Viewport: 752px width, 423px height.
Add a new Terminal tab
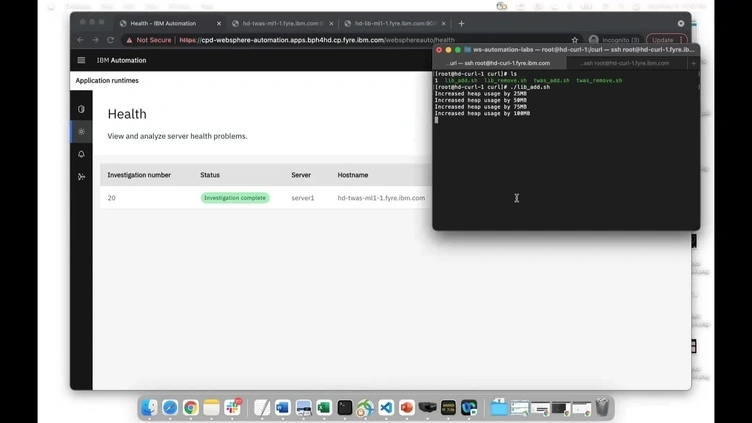tap(693, 63)
